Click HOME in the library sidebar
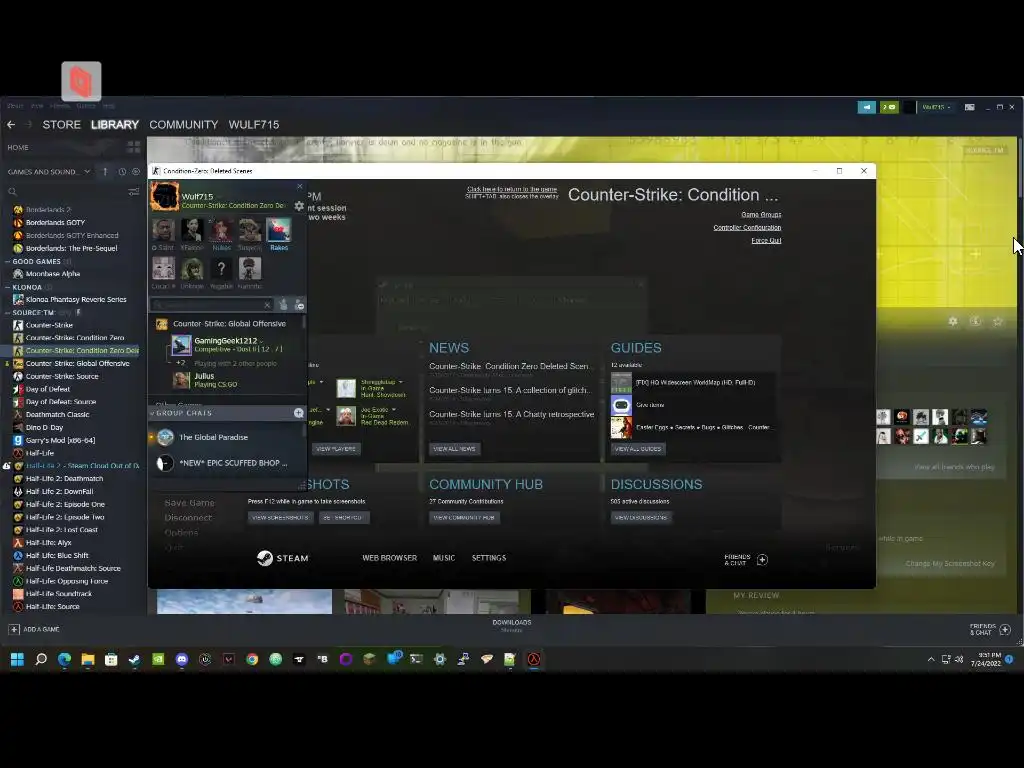 click(18, 148)
